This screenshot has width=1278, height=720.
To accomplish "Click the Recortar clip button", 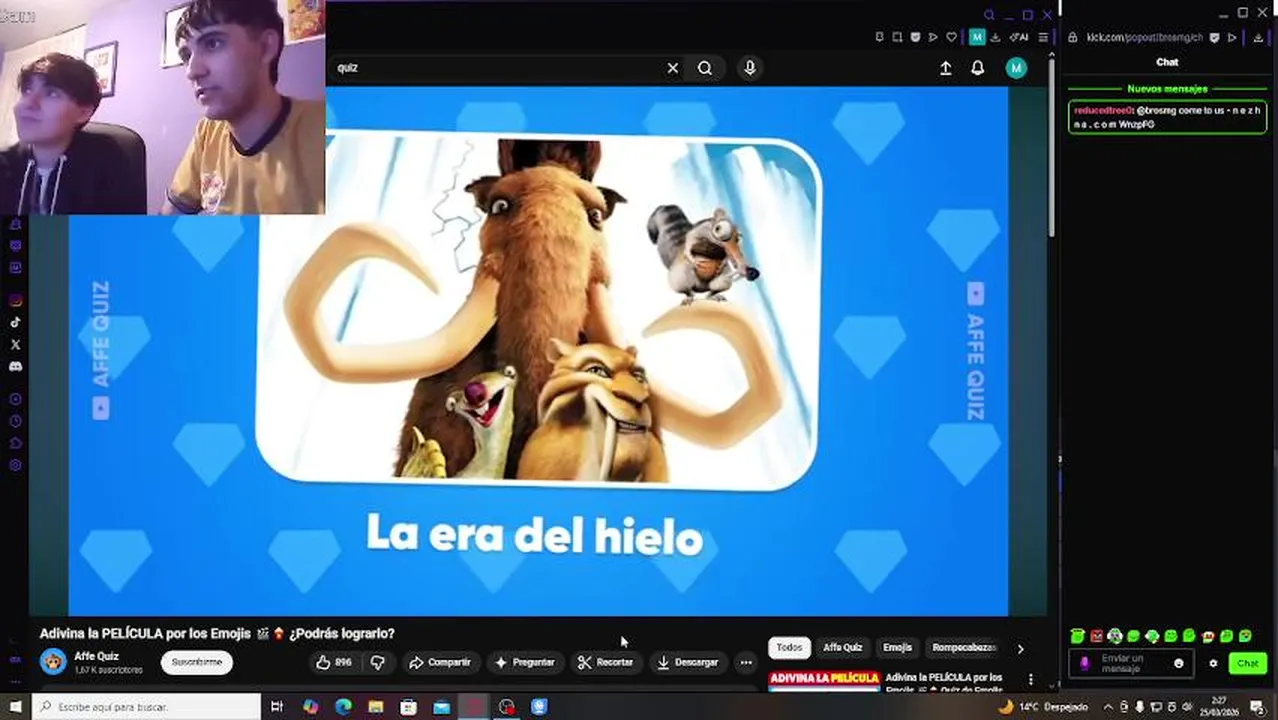I will pos(605,662).
